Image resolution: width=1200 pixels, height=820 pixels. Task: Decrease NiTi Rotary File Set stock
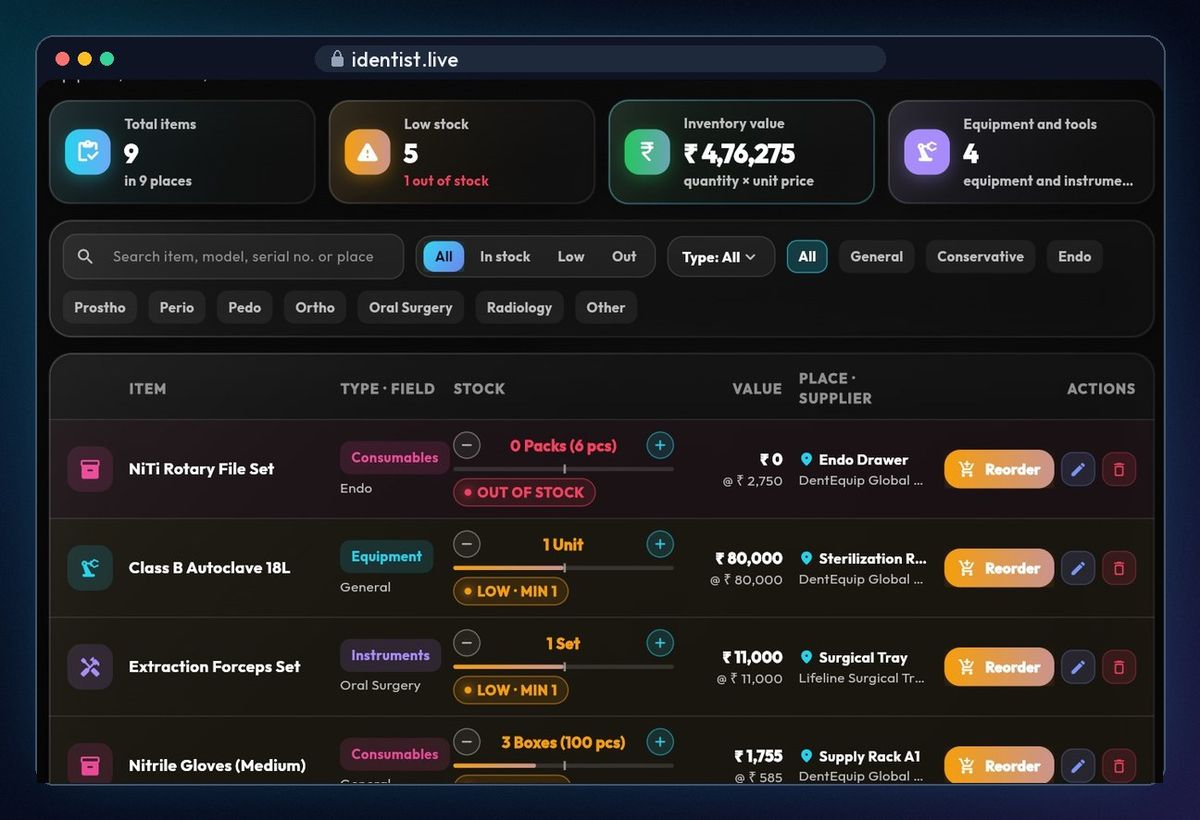click(x=467, y=445)
